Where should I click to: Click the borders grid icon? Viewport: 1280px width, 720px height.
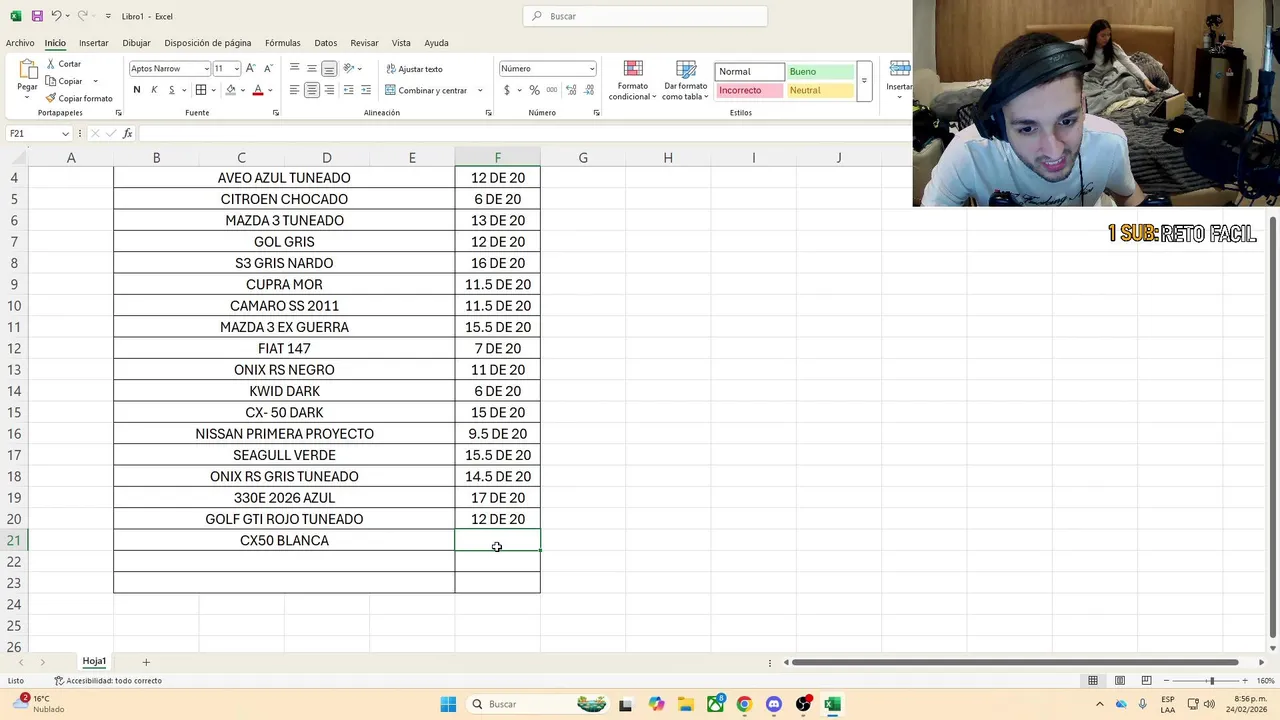pos(201,90)
